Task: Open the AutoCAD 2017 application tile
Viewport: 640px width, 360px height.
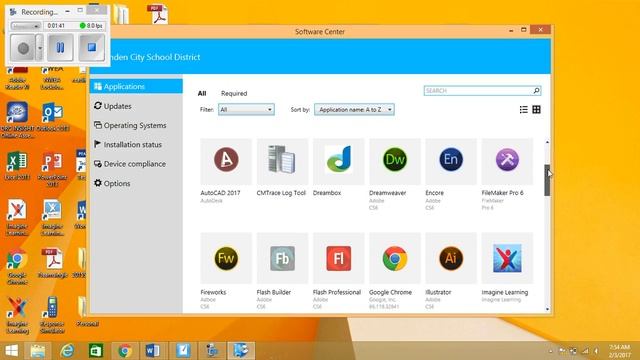Action: pos(226,161)
